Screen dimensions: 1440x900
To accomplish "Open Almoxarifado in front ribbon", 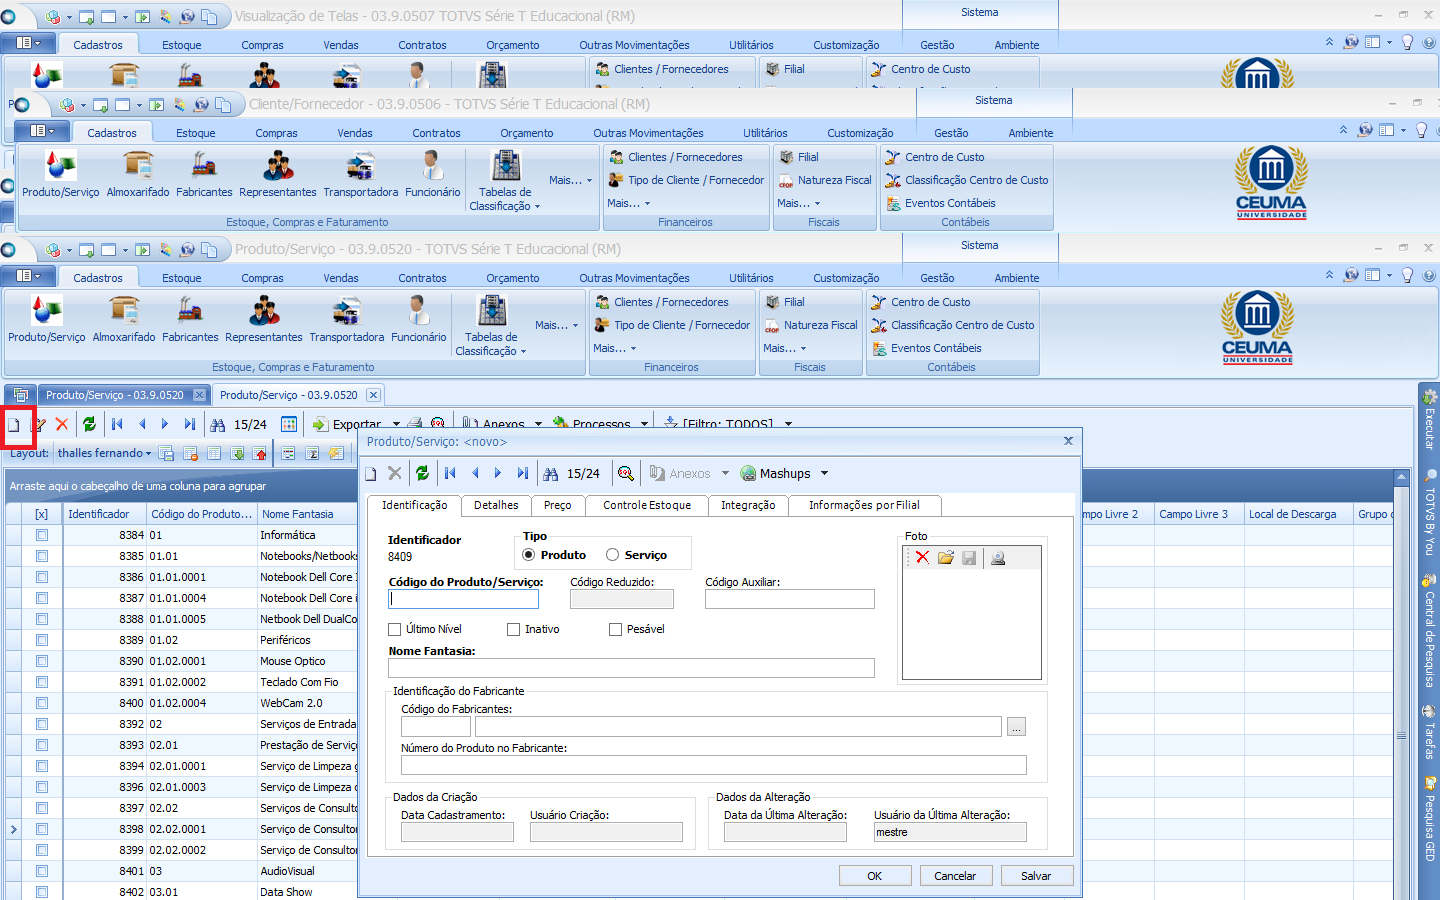I will [x=124, y=320].
